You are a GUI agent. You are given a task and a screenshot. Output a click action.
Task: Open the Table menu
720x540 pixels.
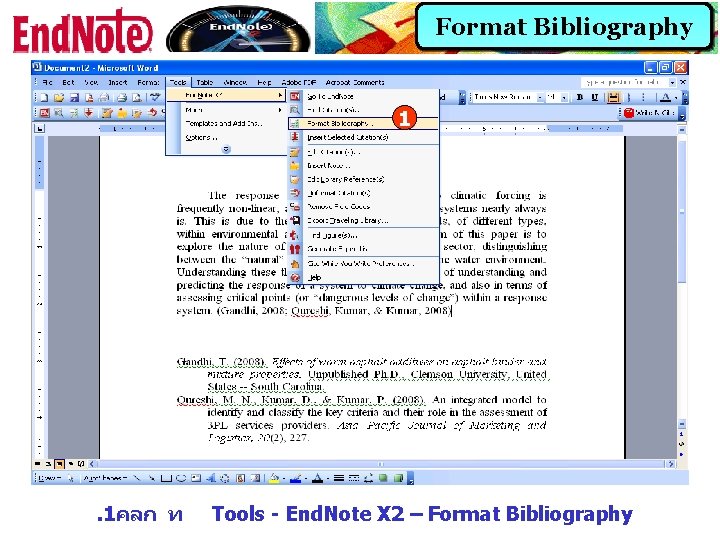tap(205, 83)
